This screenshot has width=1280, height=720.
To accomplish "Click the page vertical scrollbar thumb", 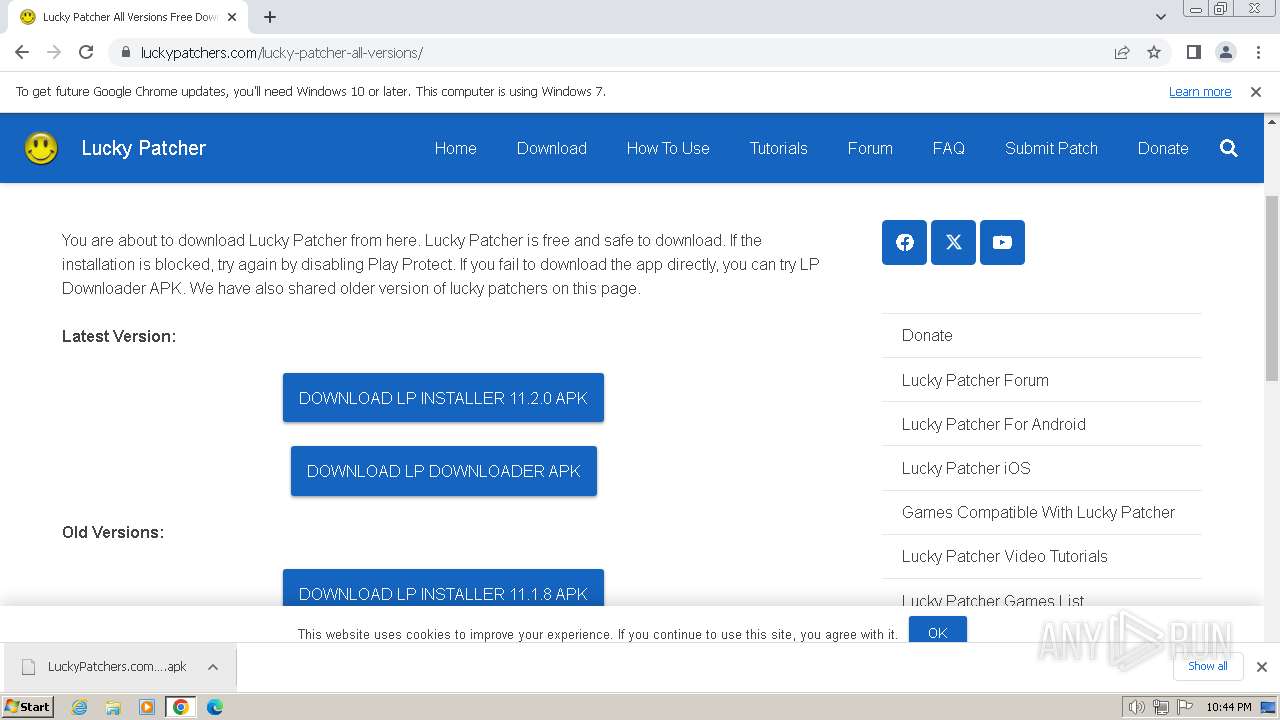I will tap(1272, 288).
